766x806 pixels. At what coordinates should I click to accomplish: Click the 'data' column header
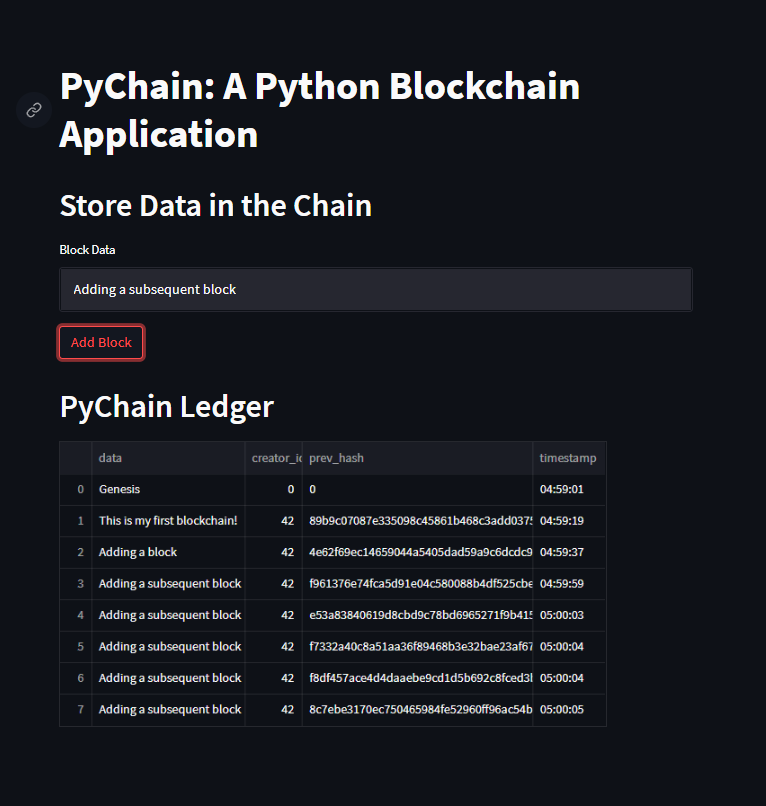(110, 458)
